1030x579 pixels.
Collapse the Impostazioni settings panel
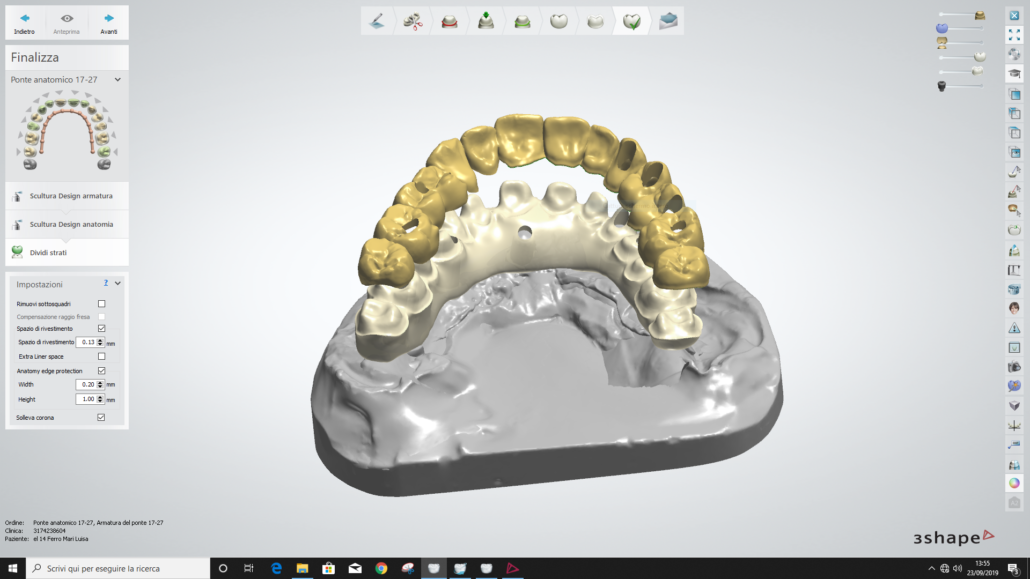click(118, 284)
